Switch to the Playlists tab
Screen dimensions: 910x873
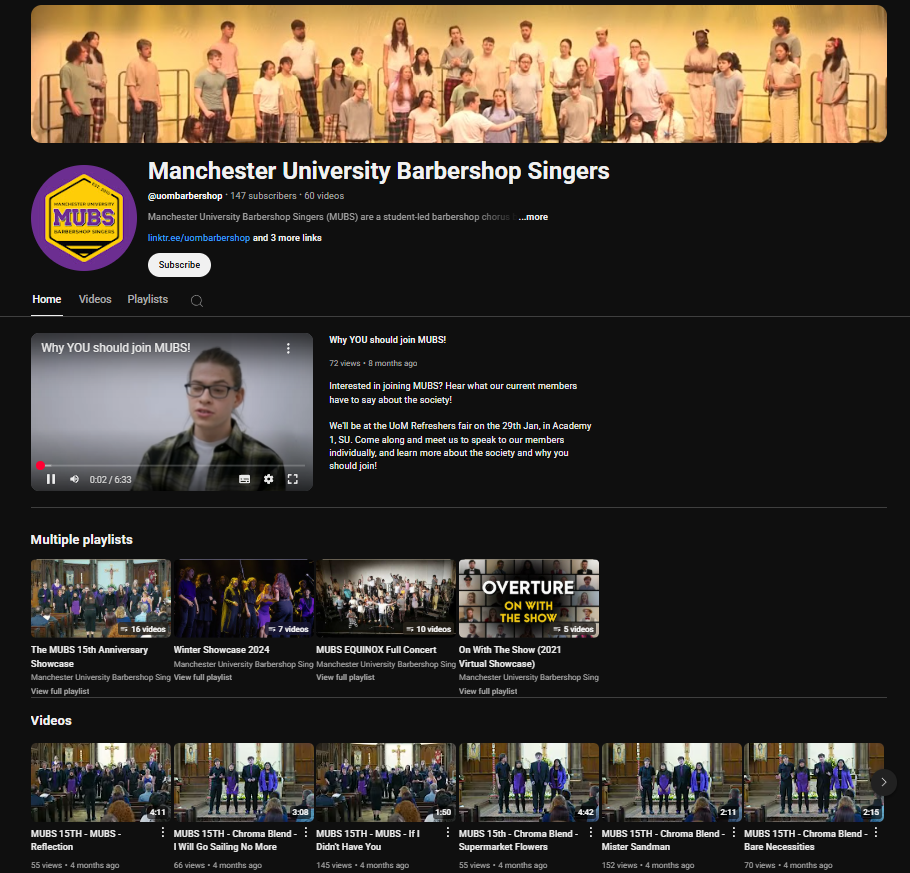coord(147,299)
